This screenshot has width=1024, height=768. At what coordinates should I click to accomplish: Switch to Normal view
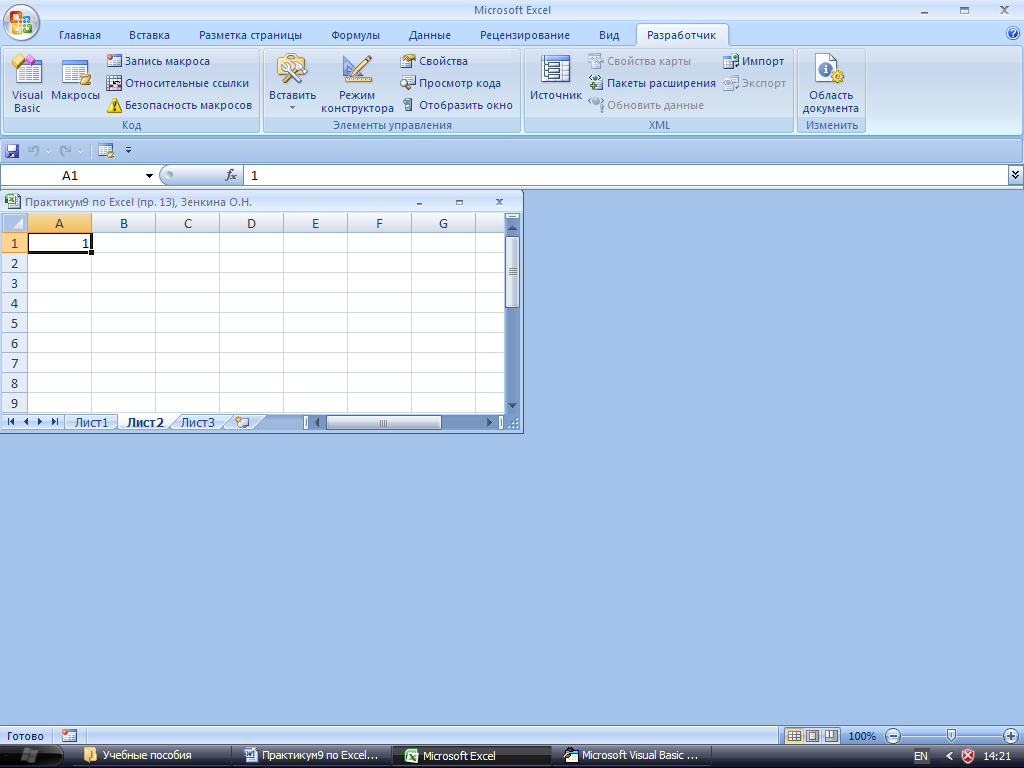pyautogui.click(x=793, y=736)
